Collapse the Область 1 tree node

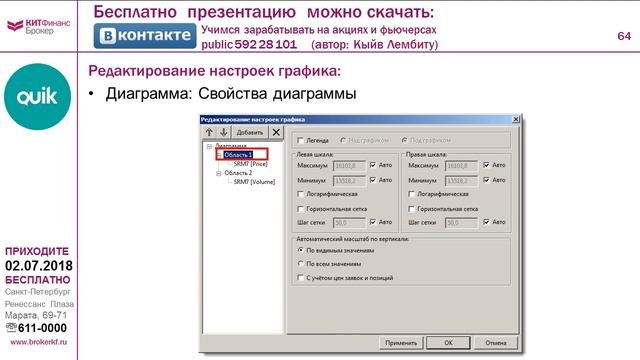[219, 155]
